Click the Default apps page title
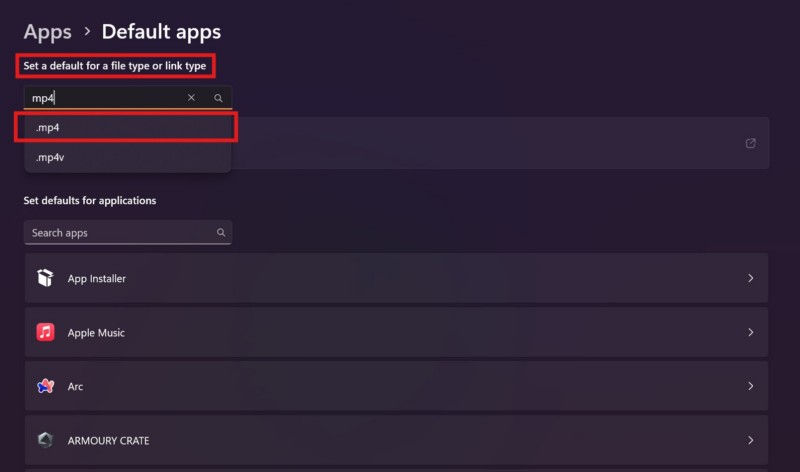Screen dimensions: 800x472 [161, 32]
